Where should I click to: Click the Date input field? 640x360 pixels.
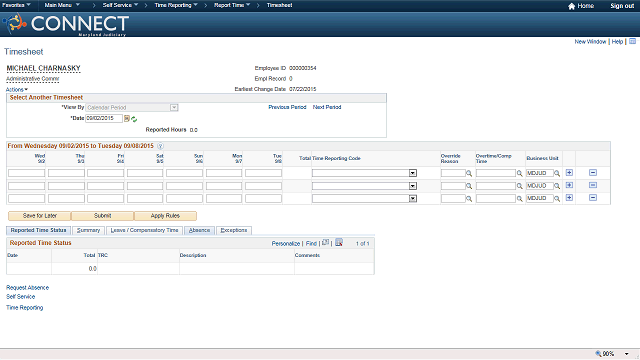(x=104, y=118)
